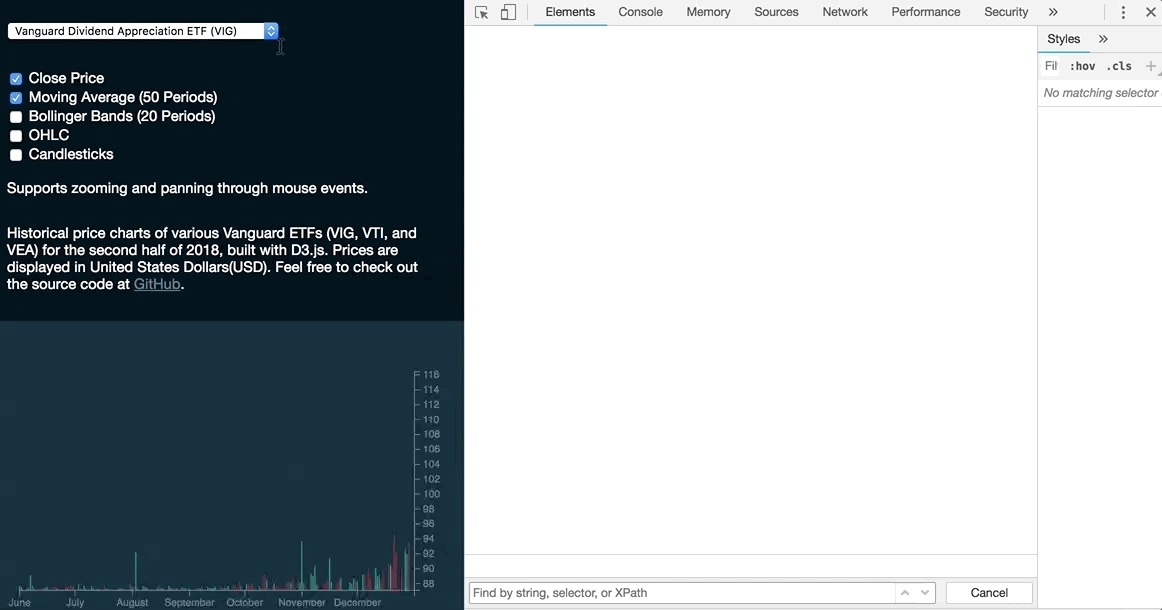
Task: Uncheck the Close Price checkbox
Action: point(16,79)
